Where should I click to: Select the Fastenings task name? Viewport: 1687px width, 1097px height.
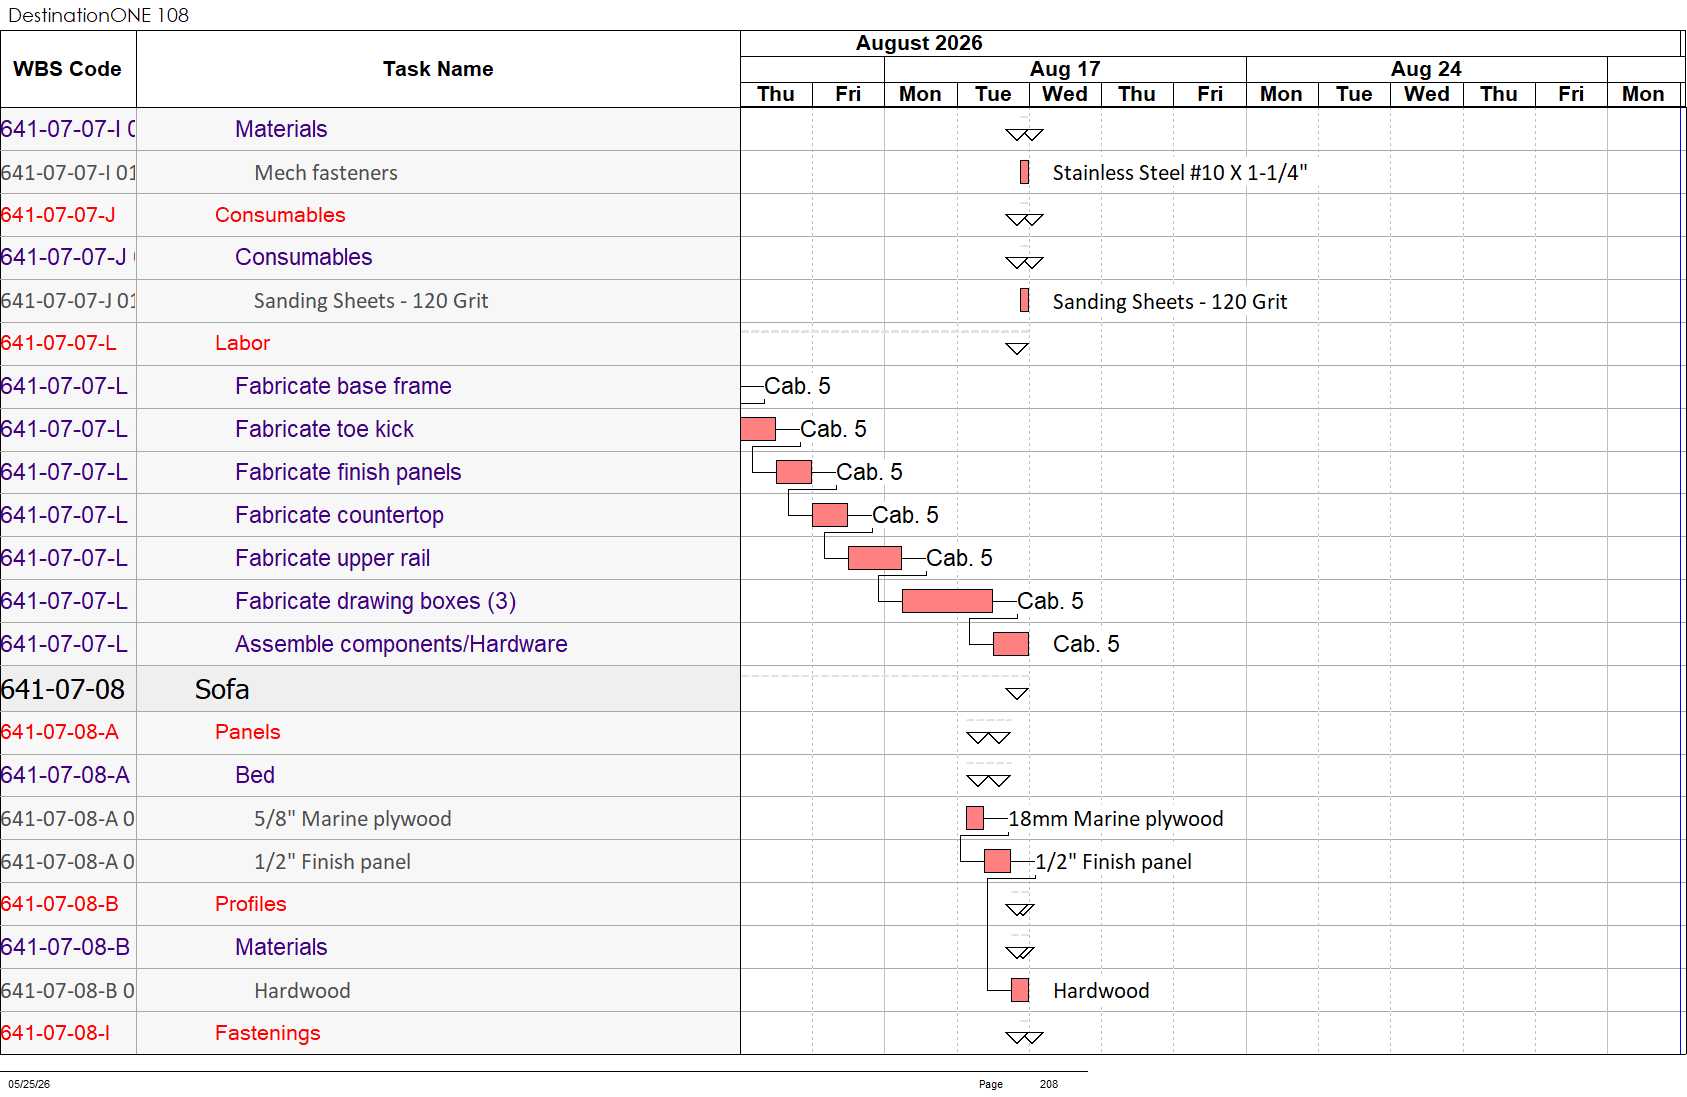click(268, 1033)
